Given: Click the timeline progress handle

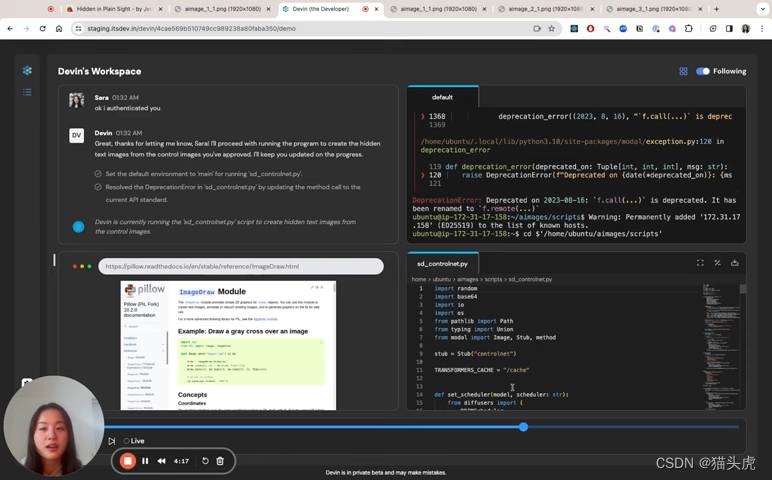Looking at the screenshot, I should 523,427.
